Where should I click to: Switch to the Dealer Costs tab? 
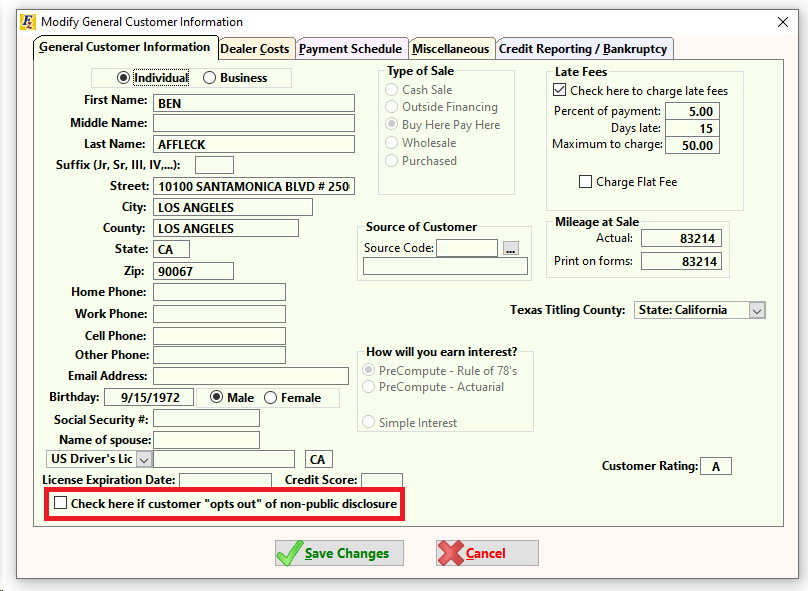tap(255, 48)
